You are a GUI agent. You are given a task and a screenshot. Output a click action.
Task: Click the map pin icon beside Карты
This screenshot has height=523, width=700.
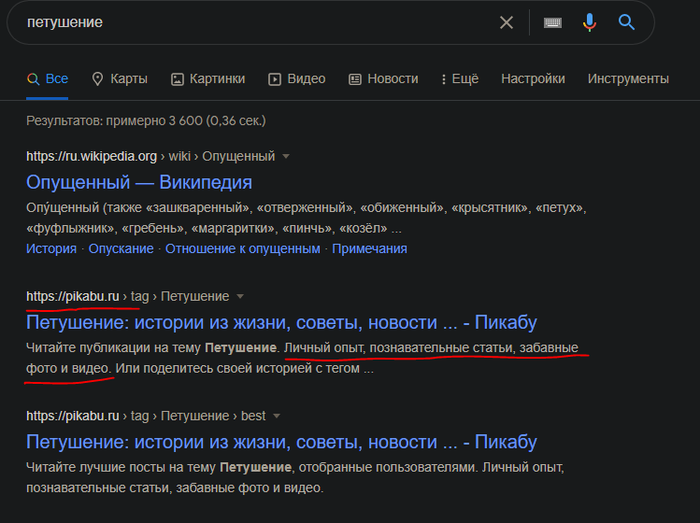(x=97, y=79)
